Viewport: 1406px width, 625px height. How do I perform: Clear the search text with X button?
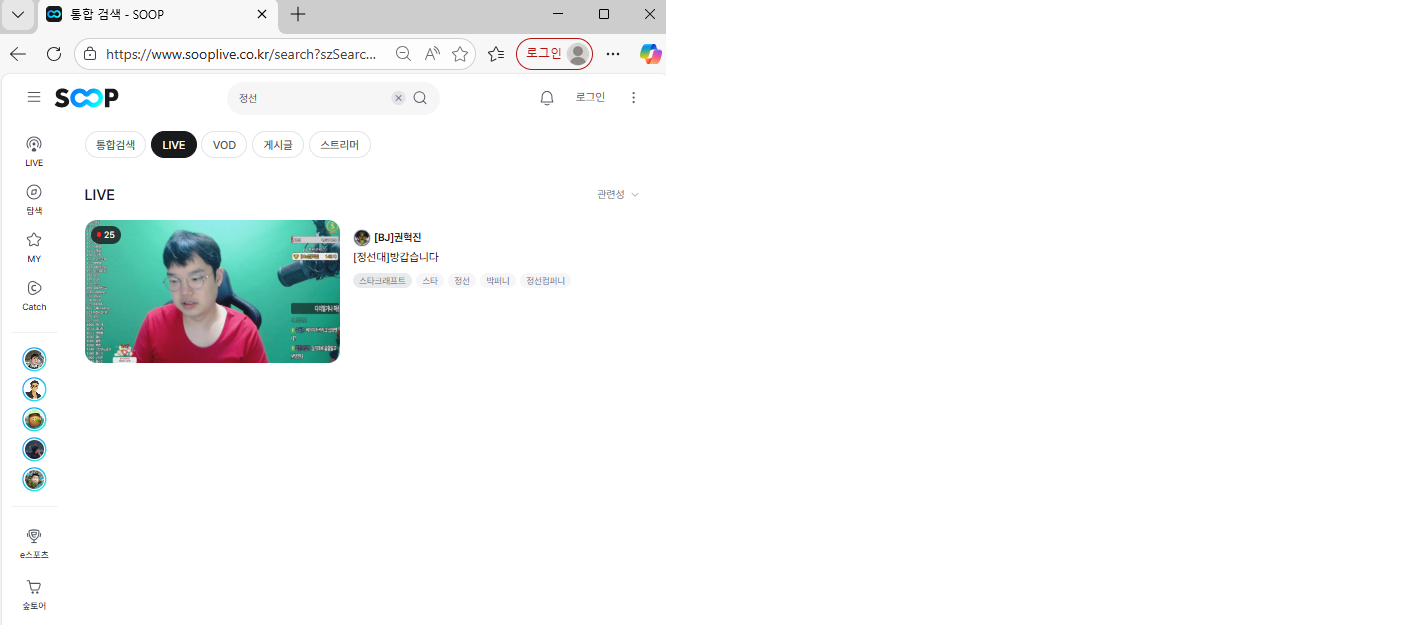coord(398,98)
